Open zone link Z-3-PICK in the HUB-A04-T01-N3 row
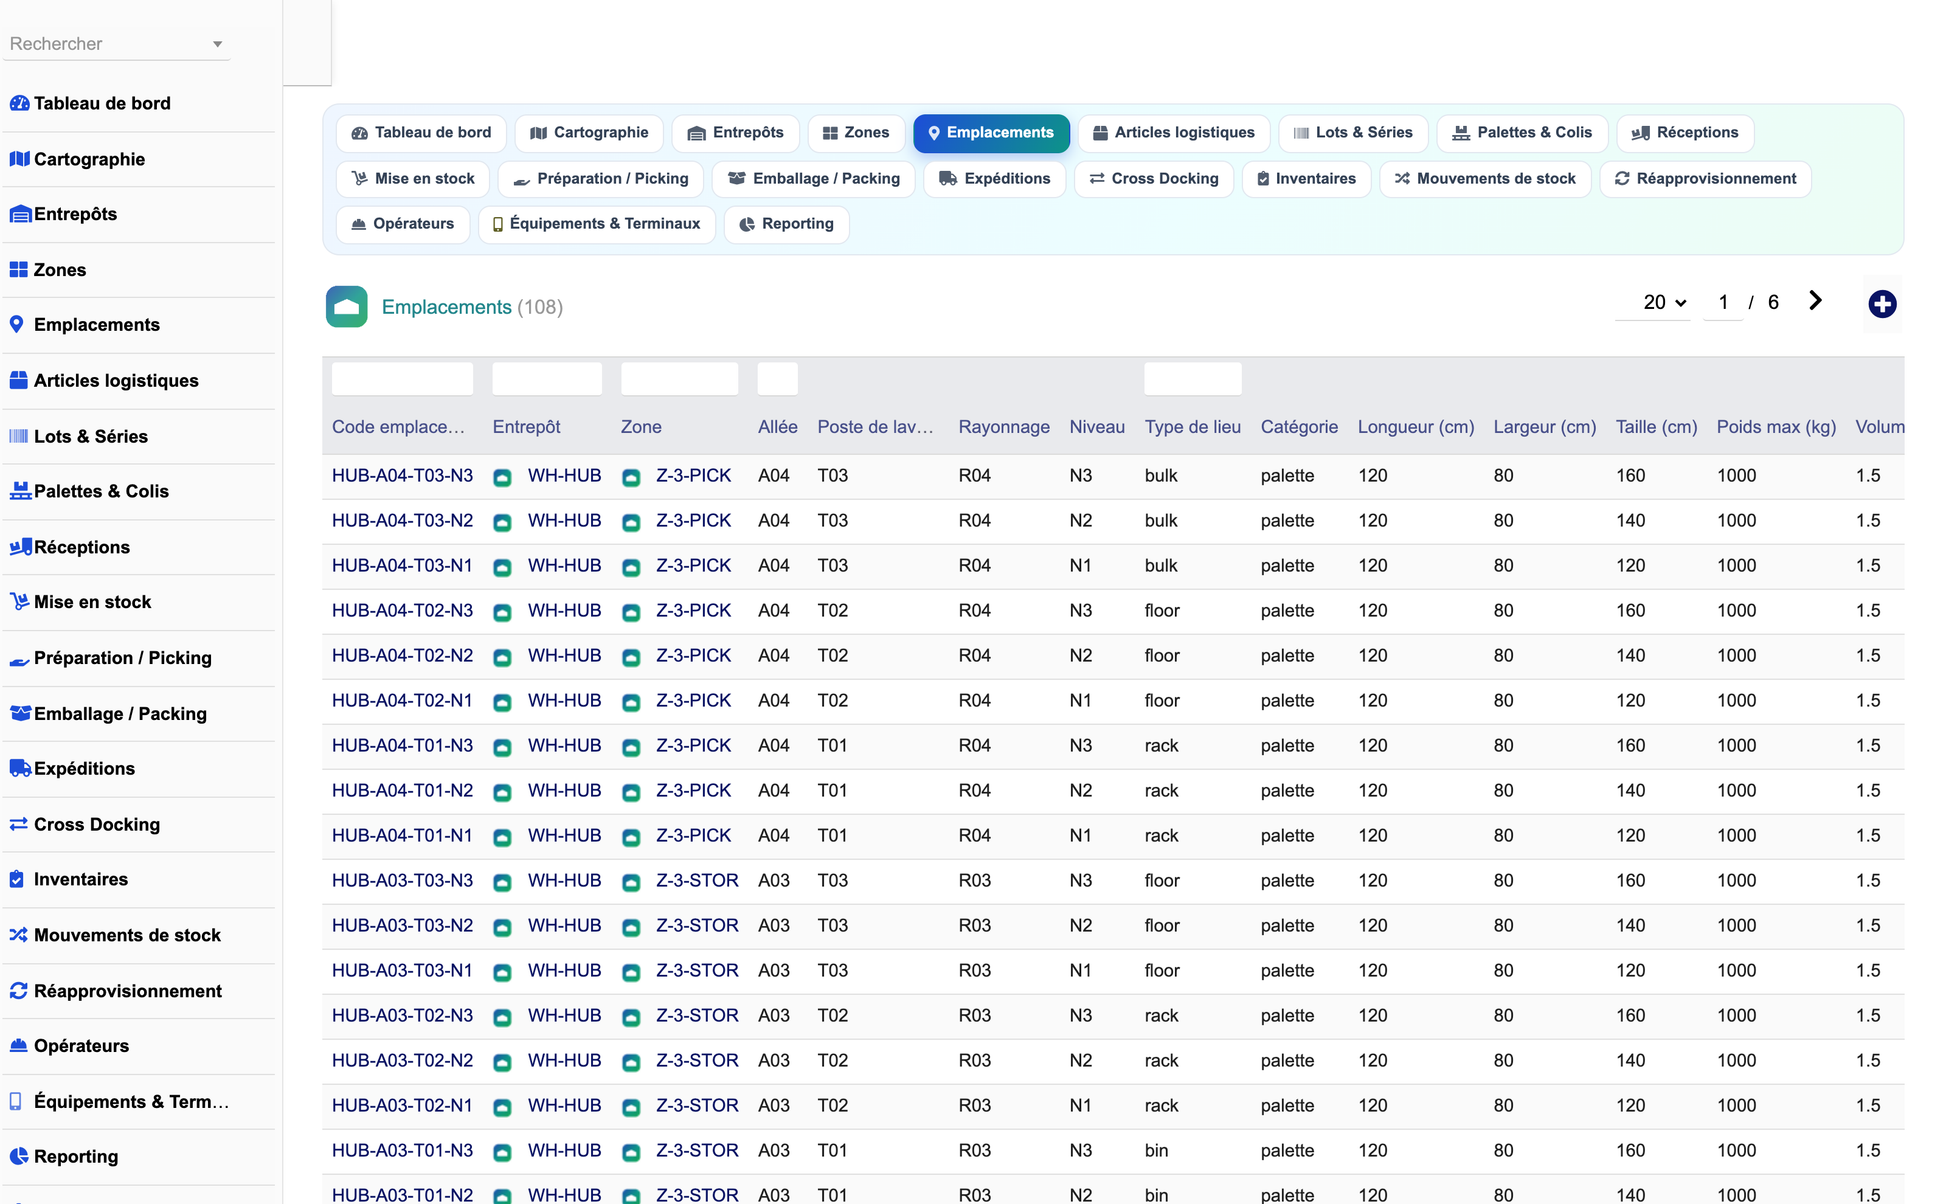The image size is (1946, 1204). pos(693,745)
